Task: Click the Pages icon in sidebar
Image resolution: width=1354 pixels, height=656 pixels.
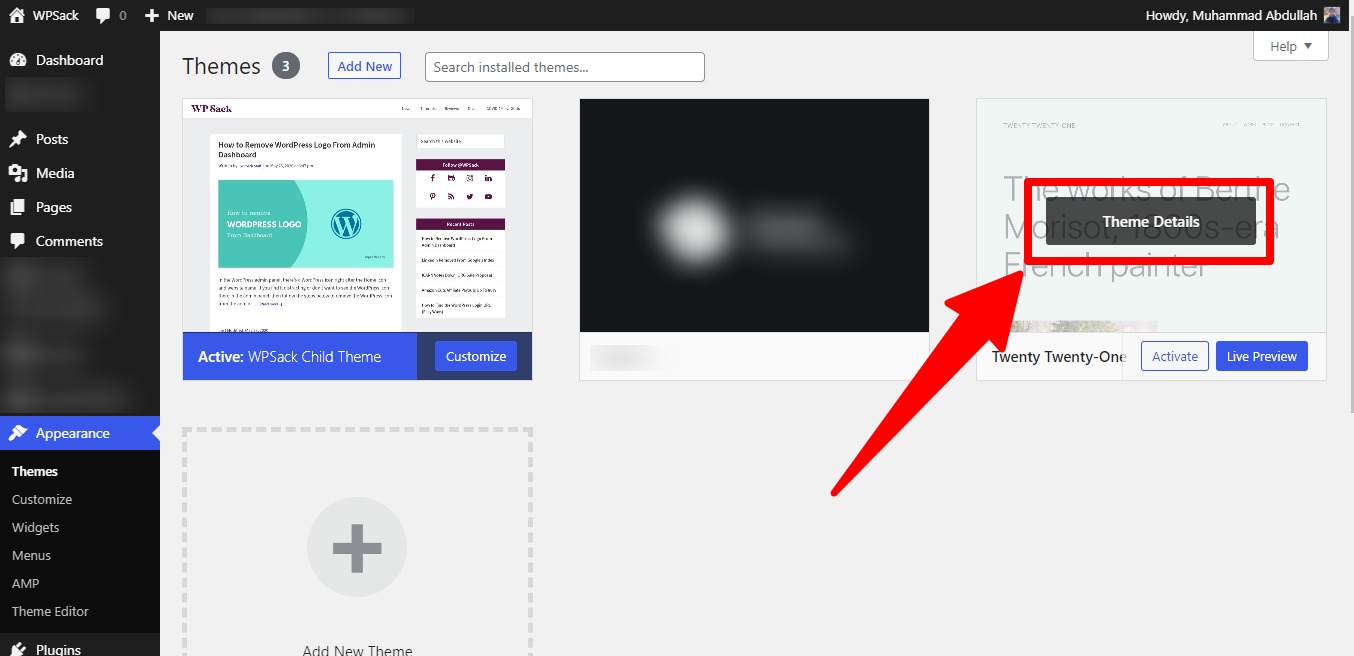Action: (18, 207)
